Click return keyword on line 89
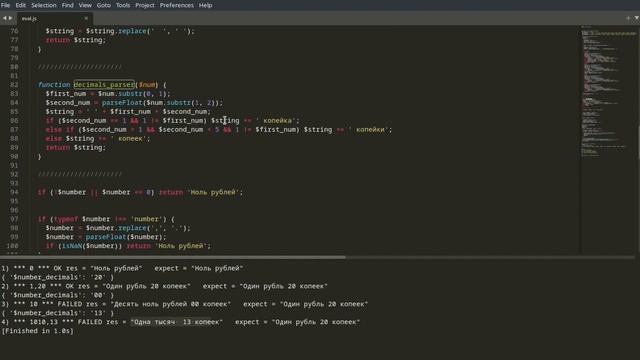The height and width of the screenshot is (360, 640). click(x=58, y=147)
